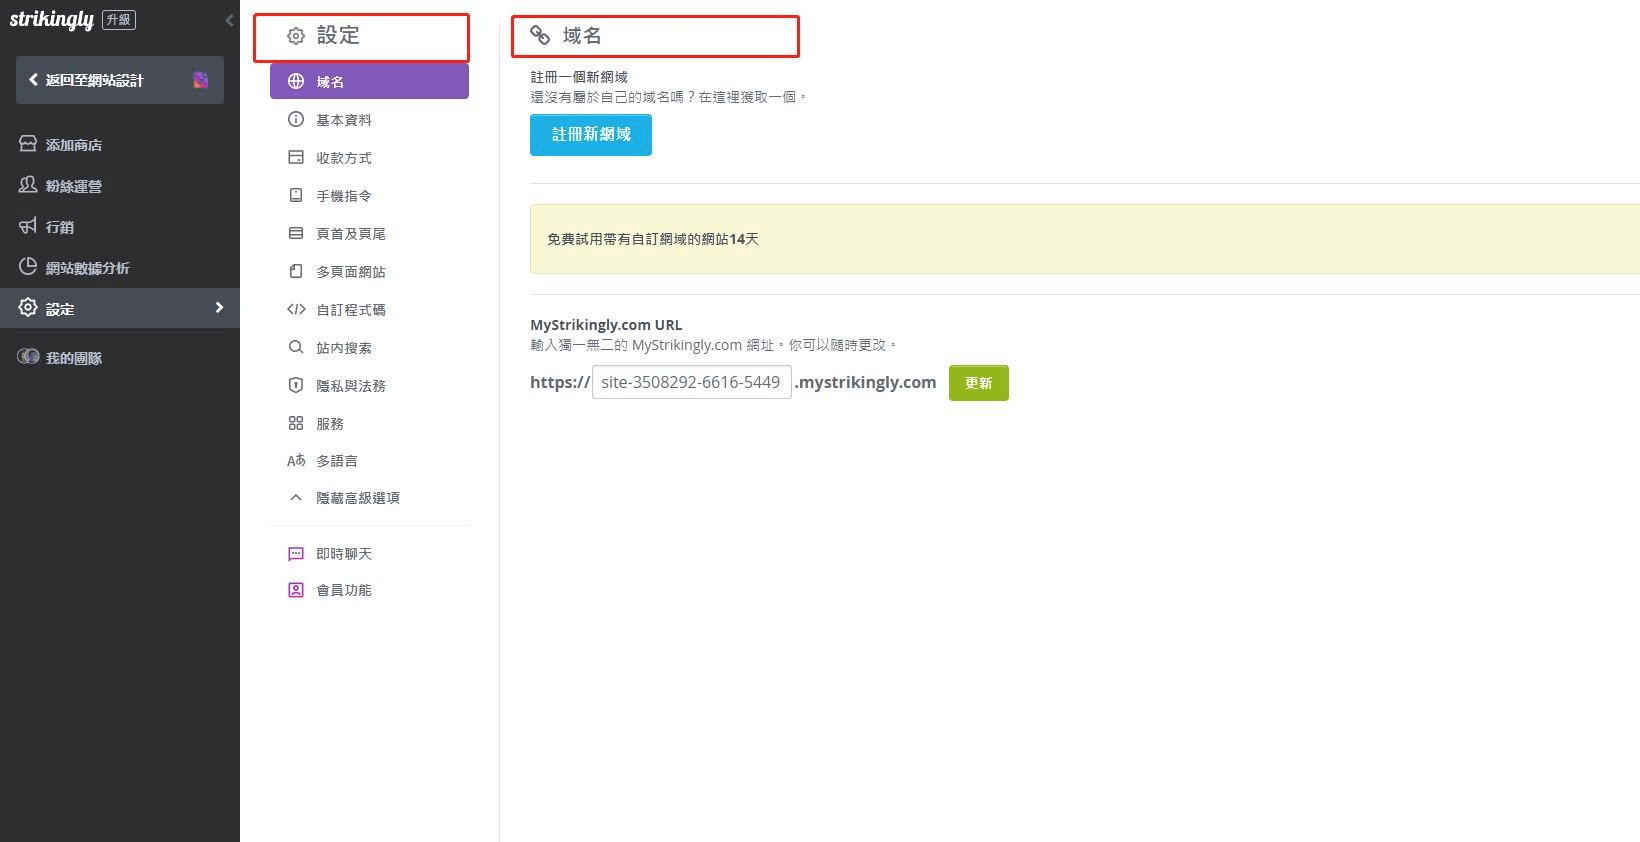Click the gear icon in 設定 panel header
Image resolution: width=1640 pixels, height=842 pixels.
point(296,36)
